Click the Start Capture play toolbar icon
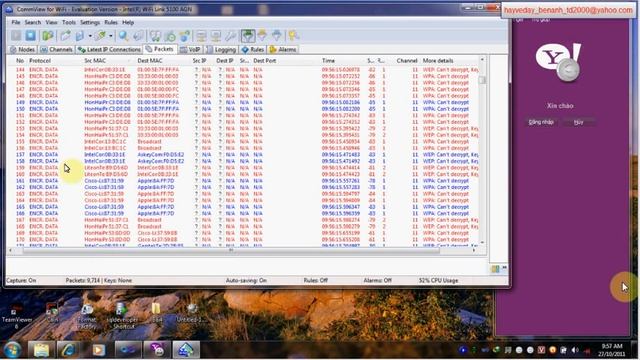The image size is (640, 360). pyautogui.click(x=16, y=36)
